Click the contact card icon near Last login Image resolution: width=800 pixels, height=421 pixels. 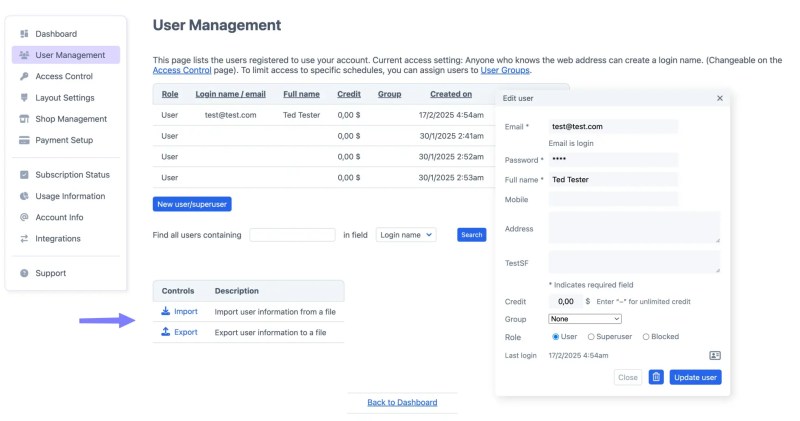pos(715,355)
